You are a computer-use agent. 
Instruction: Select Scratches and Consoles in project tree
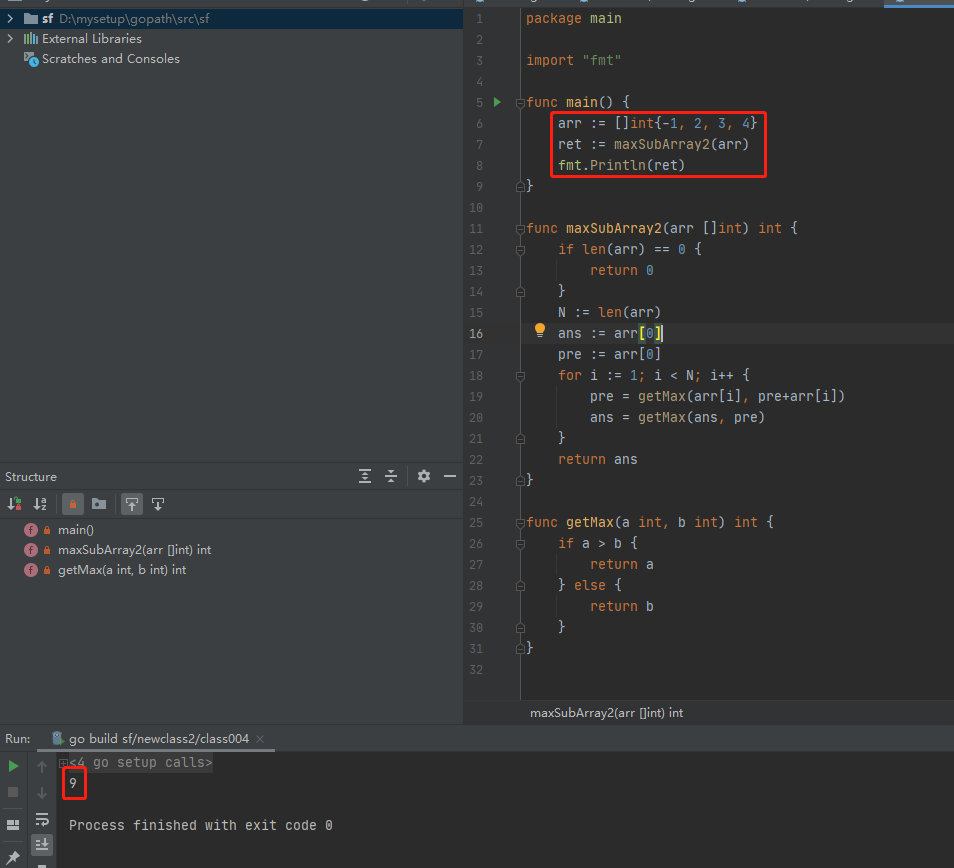click(x=111, y=59)
